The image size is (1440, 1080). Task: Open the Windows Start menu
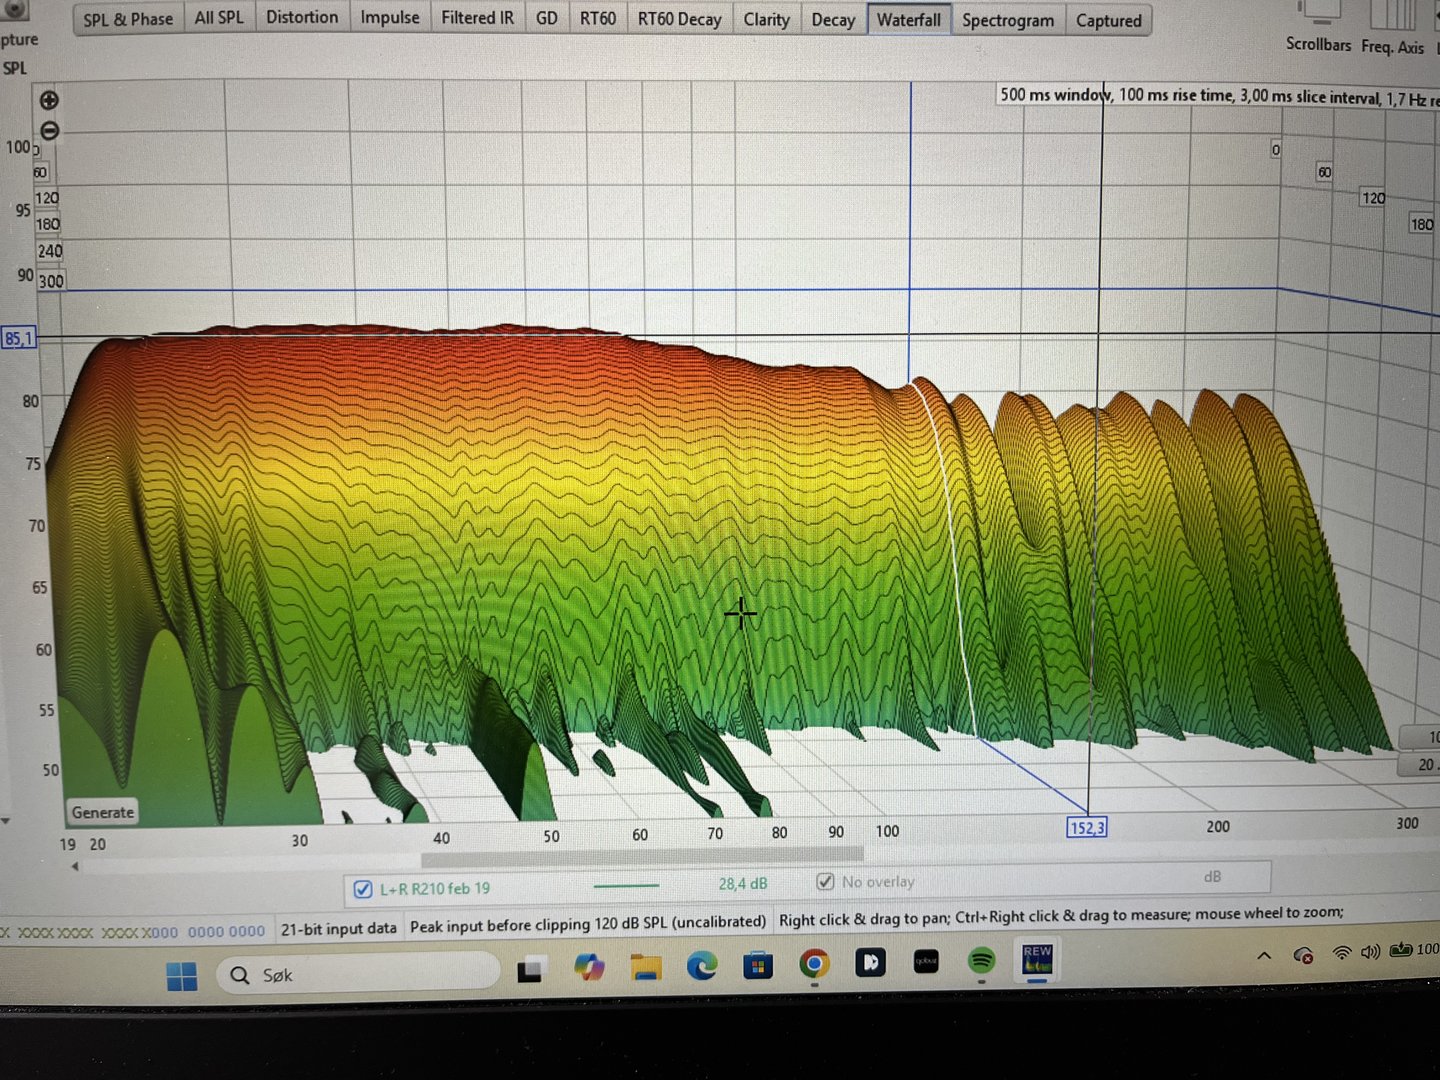click(182, 976)
